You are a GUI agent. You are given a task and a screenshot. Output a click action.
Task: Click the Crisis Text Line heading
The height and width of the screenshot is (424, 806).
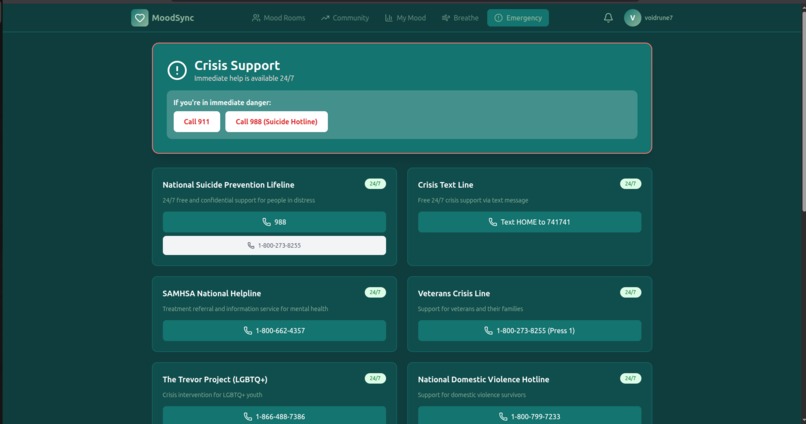pos(446,185)
